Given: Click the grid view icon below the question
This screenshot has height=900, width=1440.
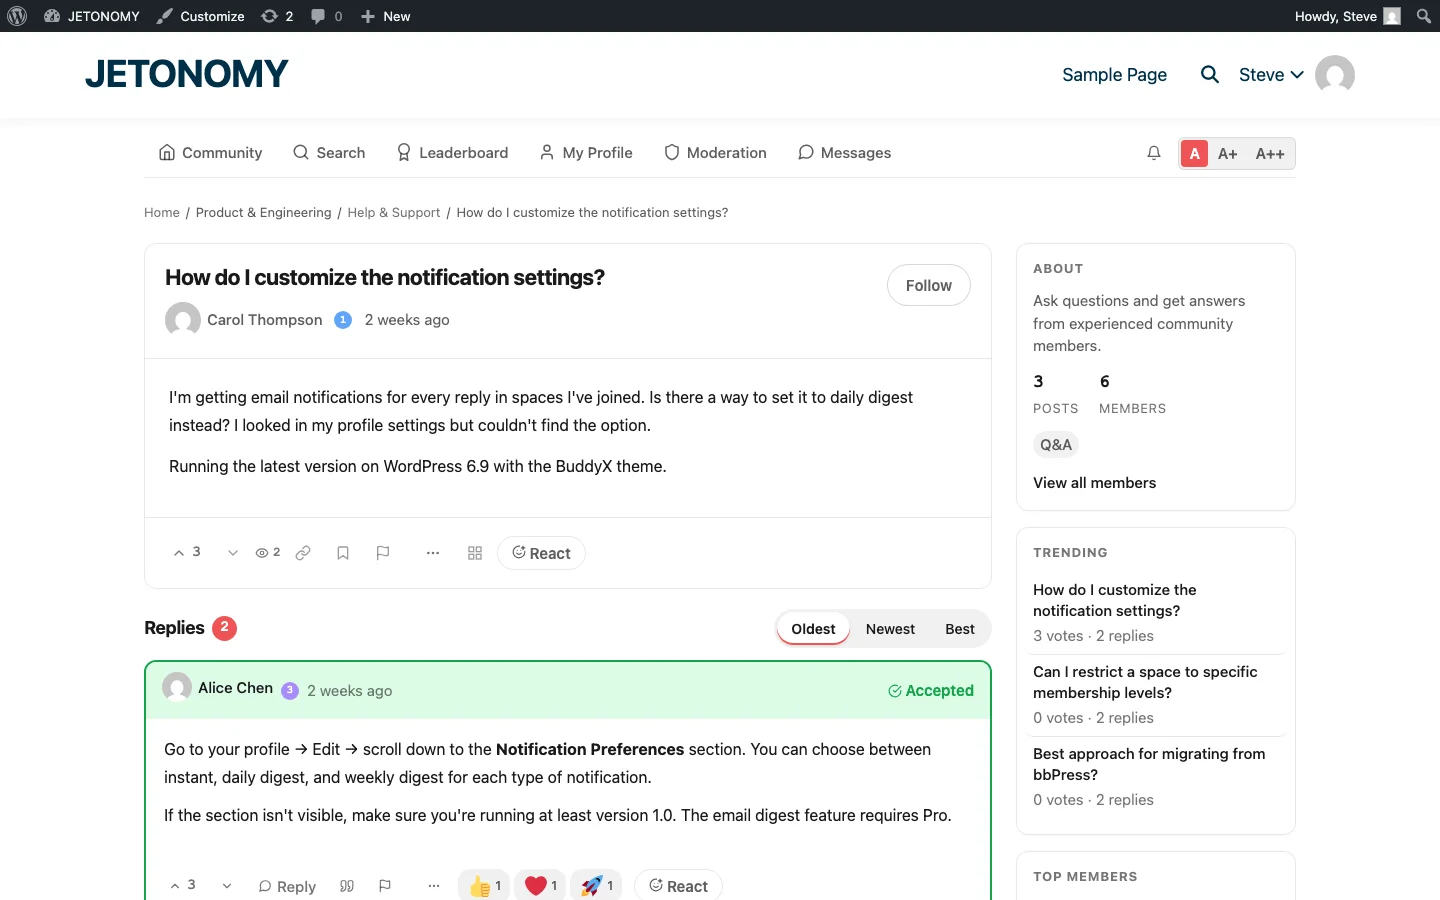Looking at the screenshot, I should [475, 553].
